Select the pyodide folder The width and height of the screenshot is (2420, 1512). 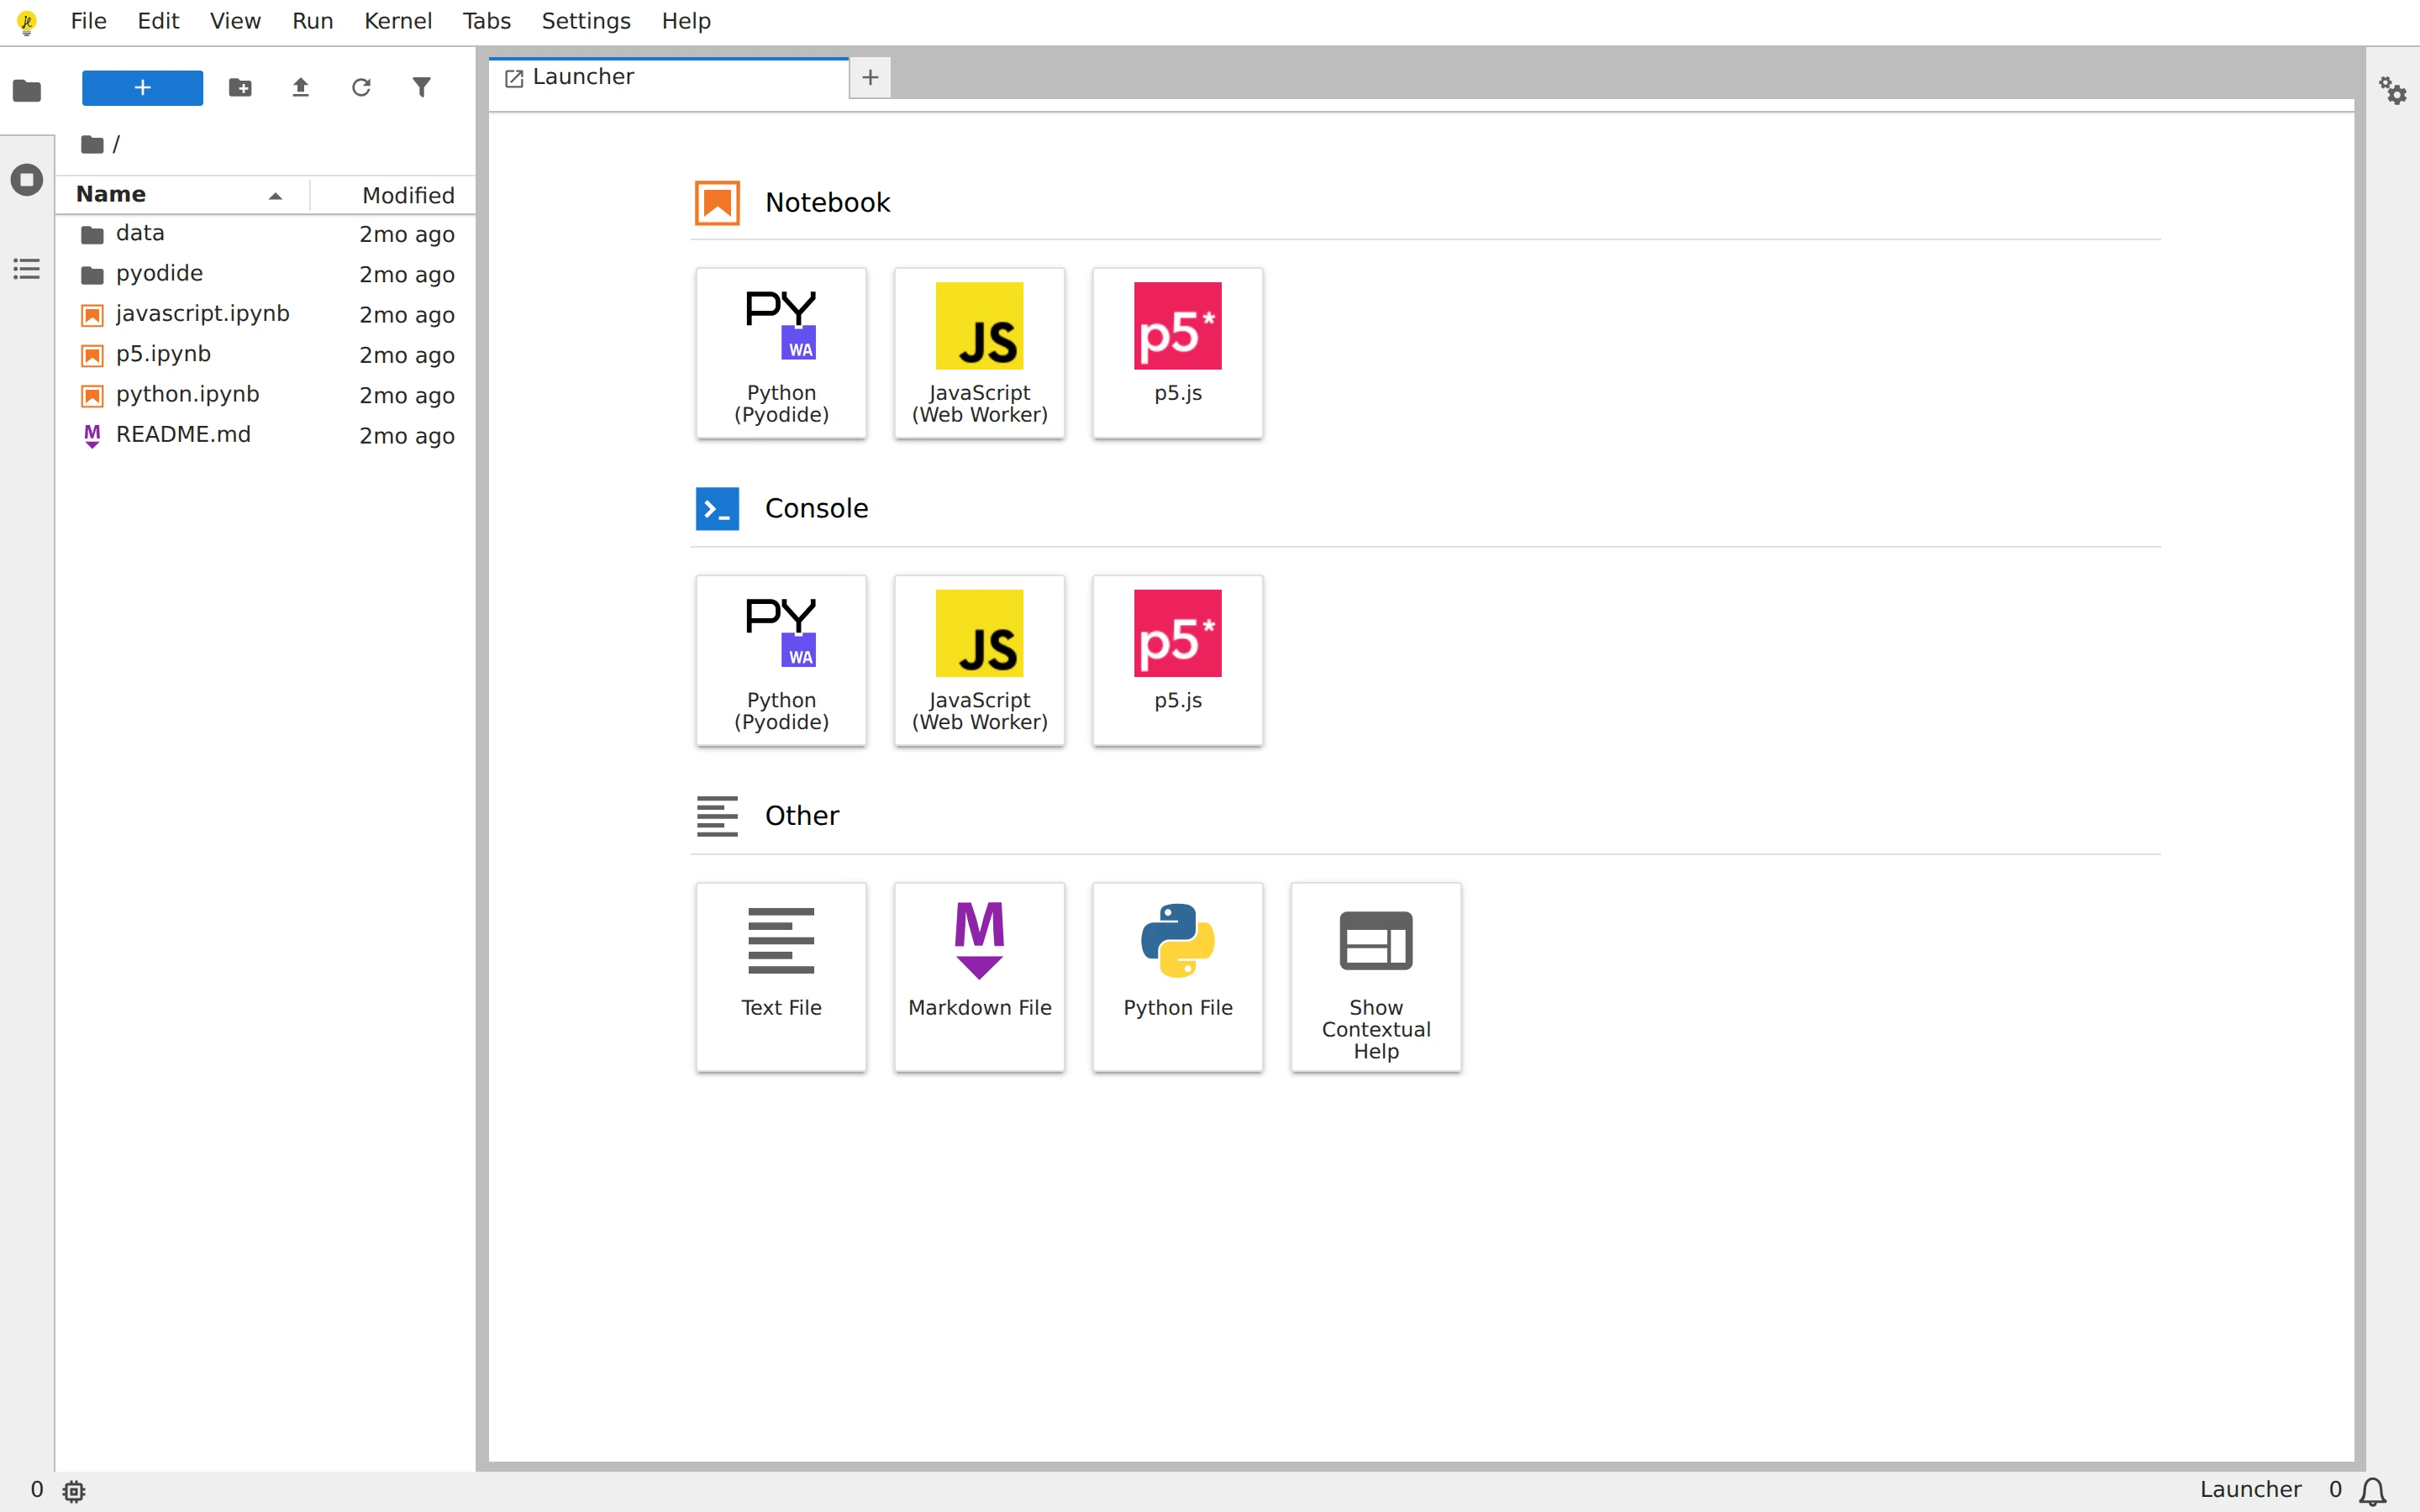pos(265,274)
